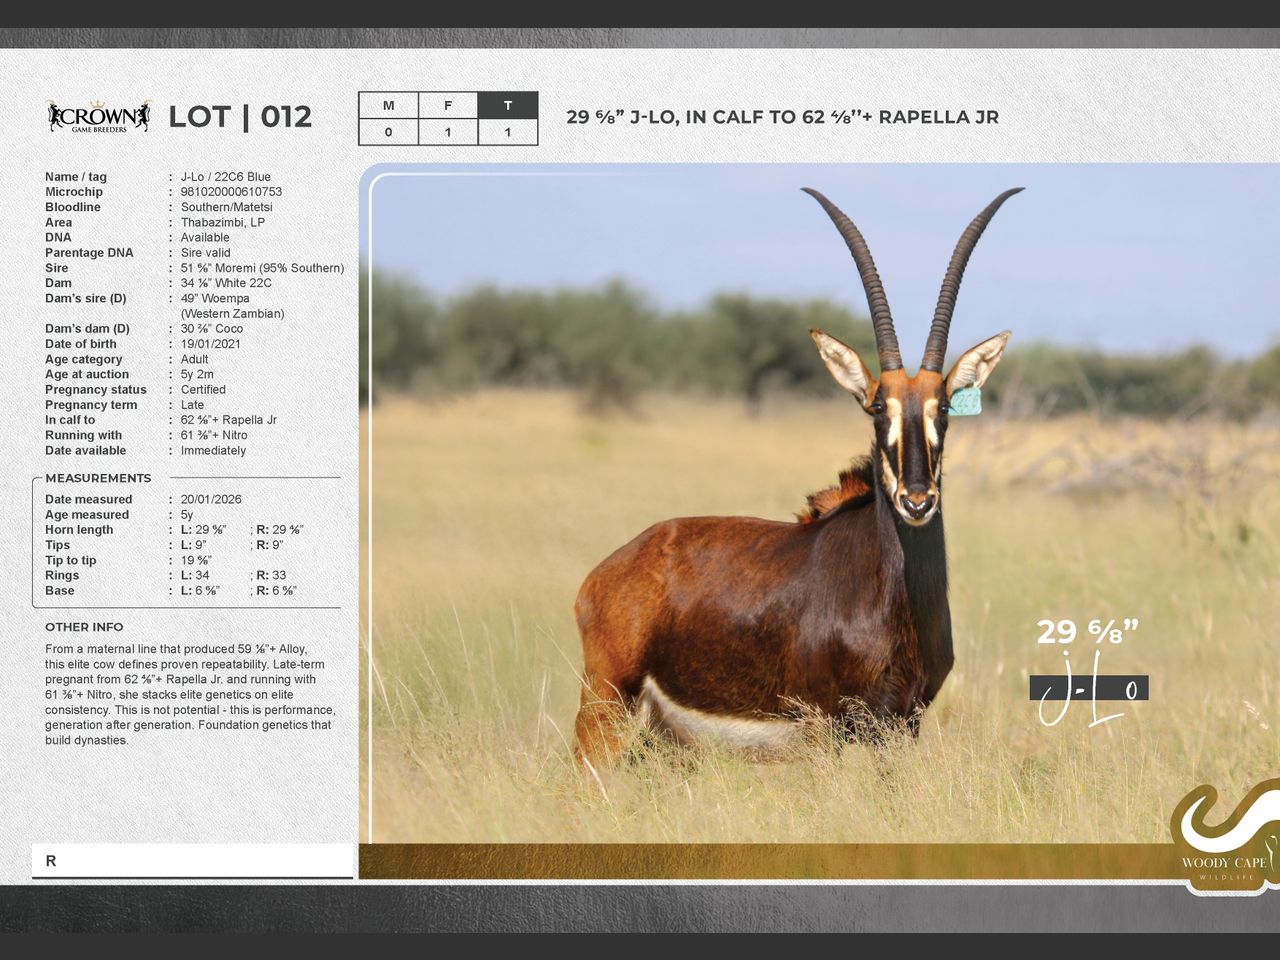1280x960 pixels.
Task: Click the MEASUREMENTS section heading
Action: pos(98,478)
